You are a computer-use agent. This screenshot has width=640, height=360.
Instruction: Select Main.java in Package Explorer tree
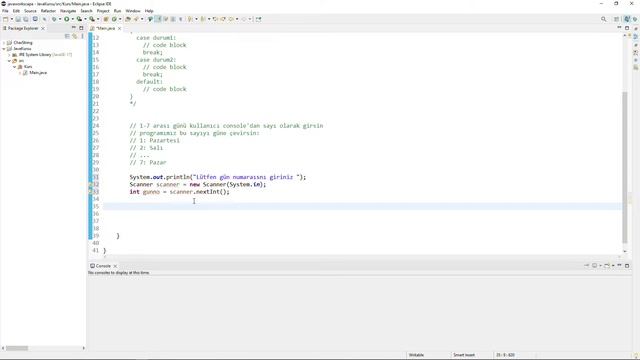pyautogui.click(x=38, y=73)
